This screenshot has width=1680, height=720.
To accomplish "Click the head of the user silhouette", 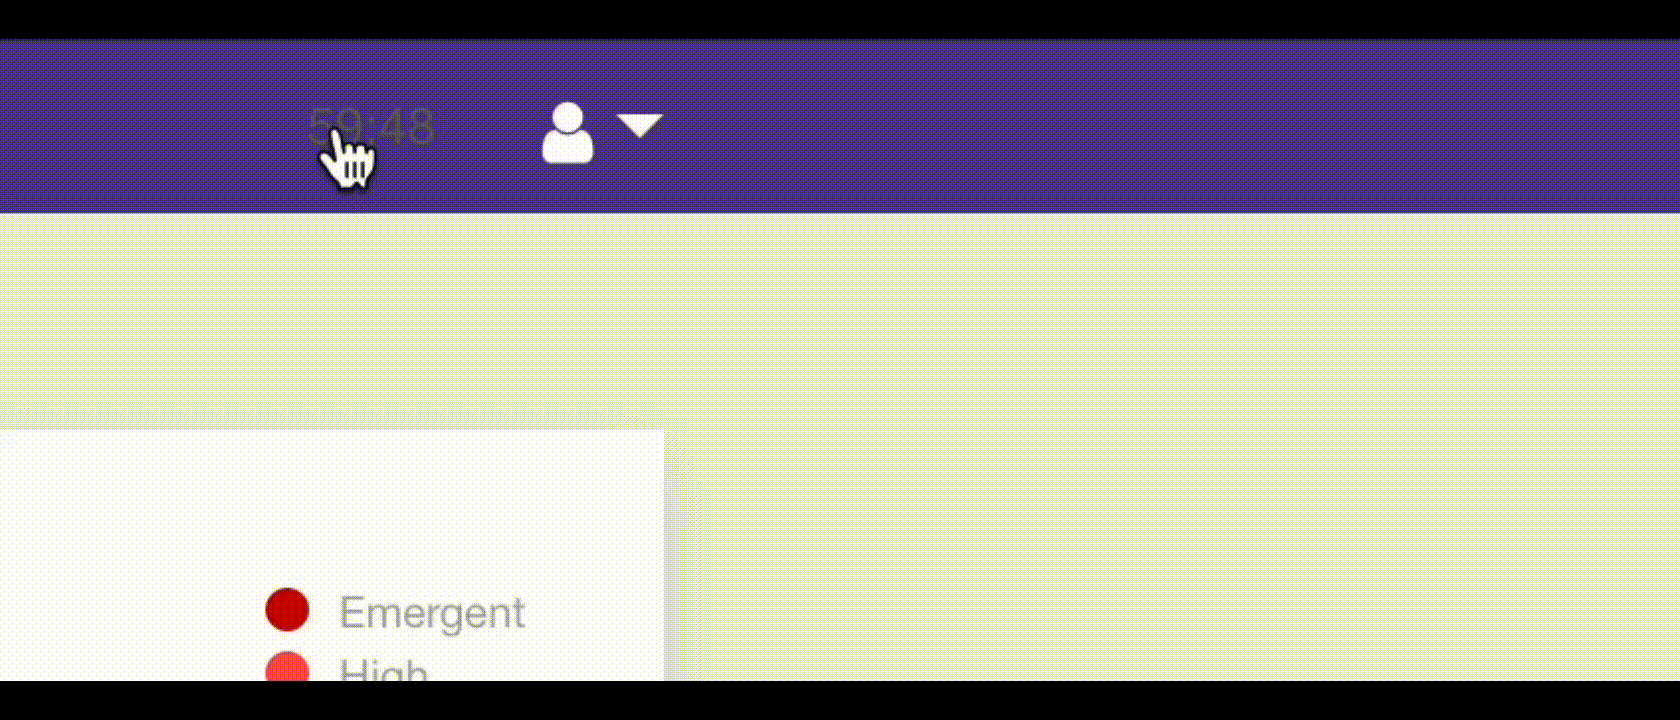I will point(568,117).
